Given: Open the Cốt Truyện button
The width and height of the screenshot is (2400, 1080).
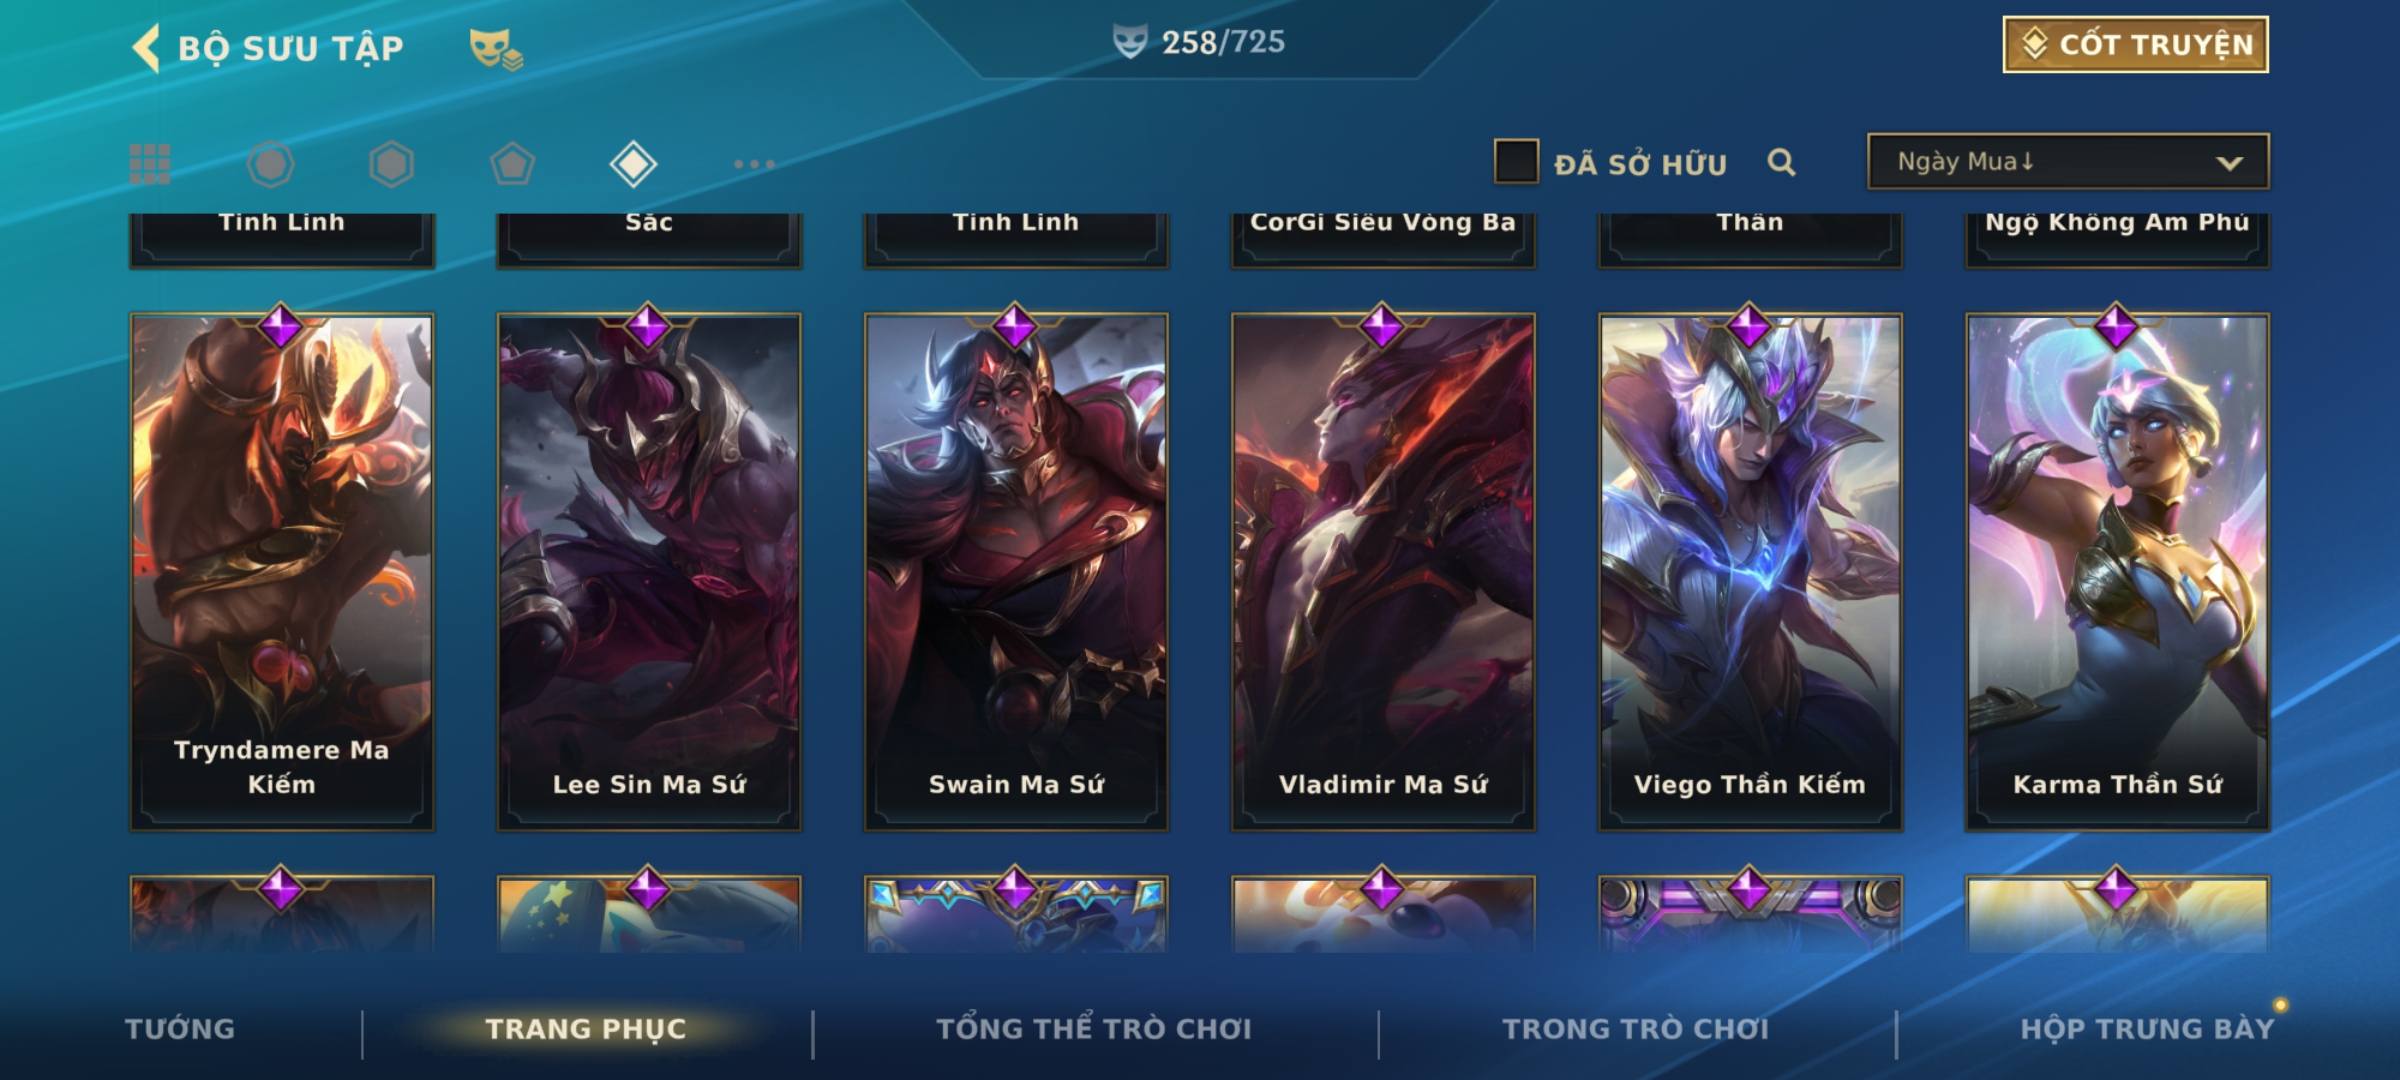Looking at the screenshot, I should tap(2135, 45).
